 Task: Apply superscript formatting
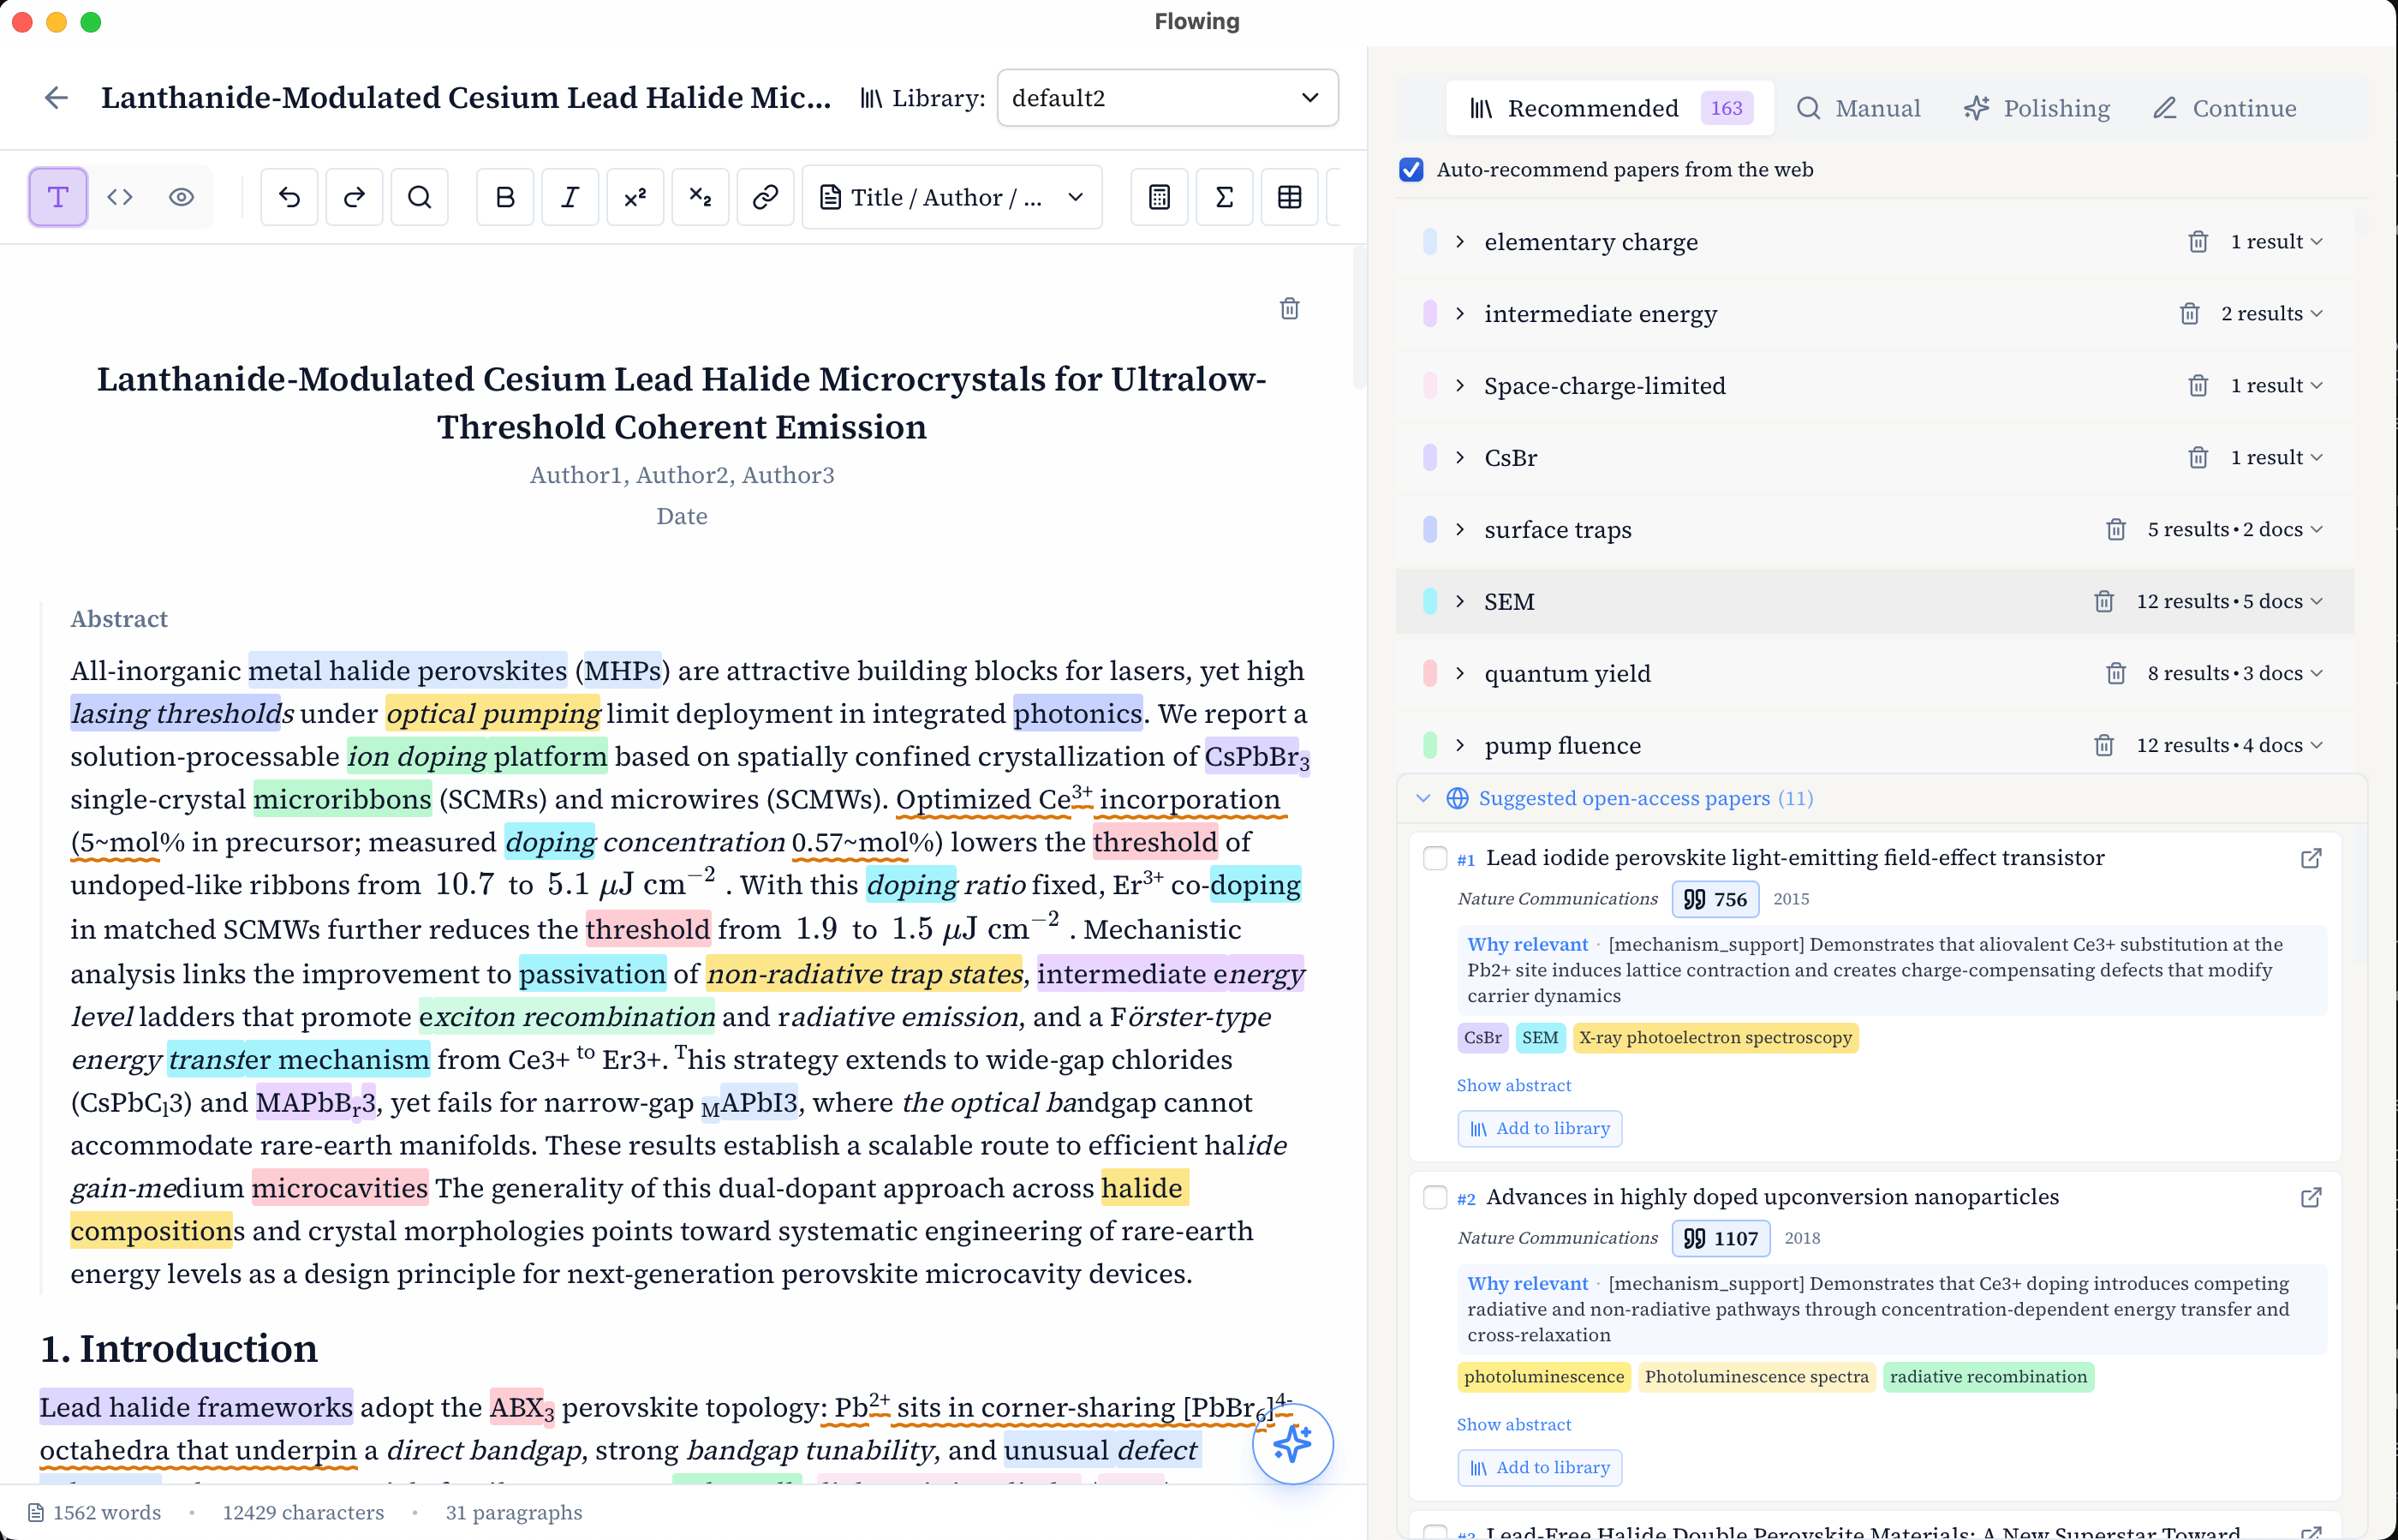coord(635,197)
